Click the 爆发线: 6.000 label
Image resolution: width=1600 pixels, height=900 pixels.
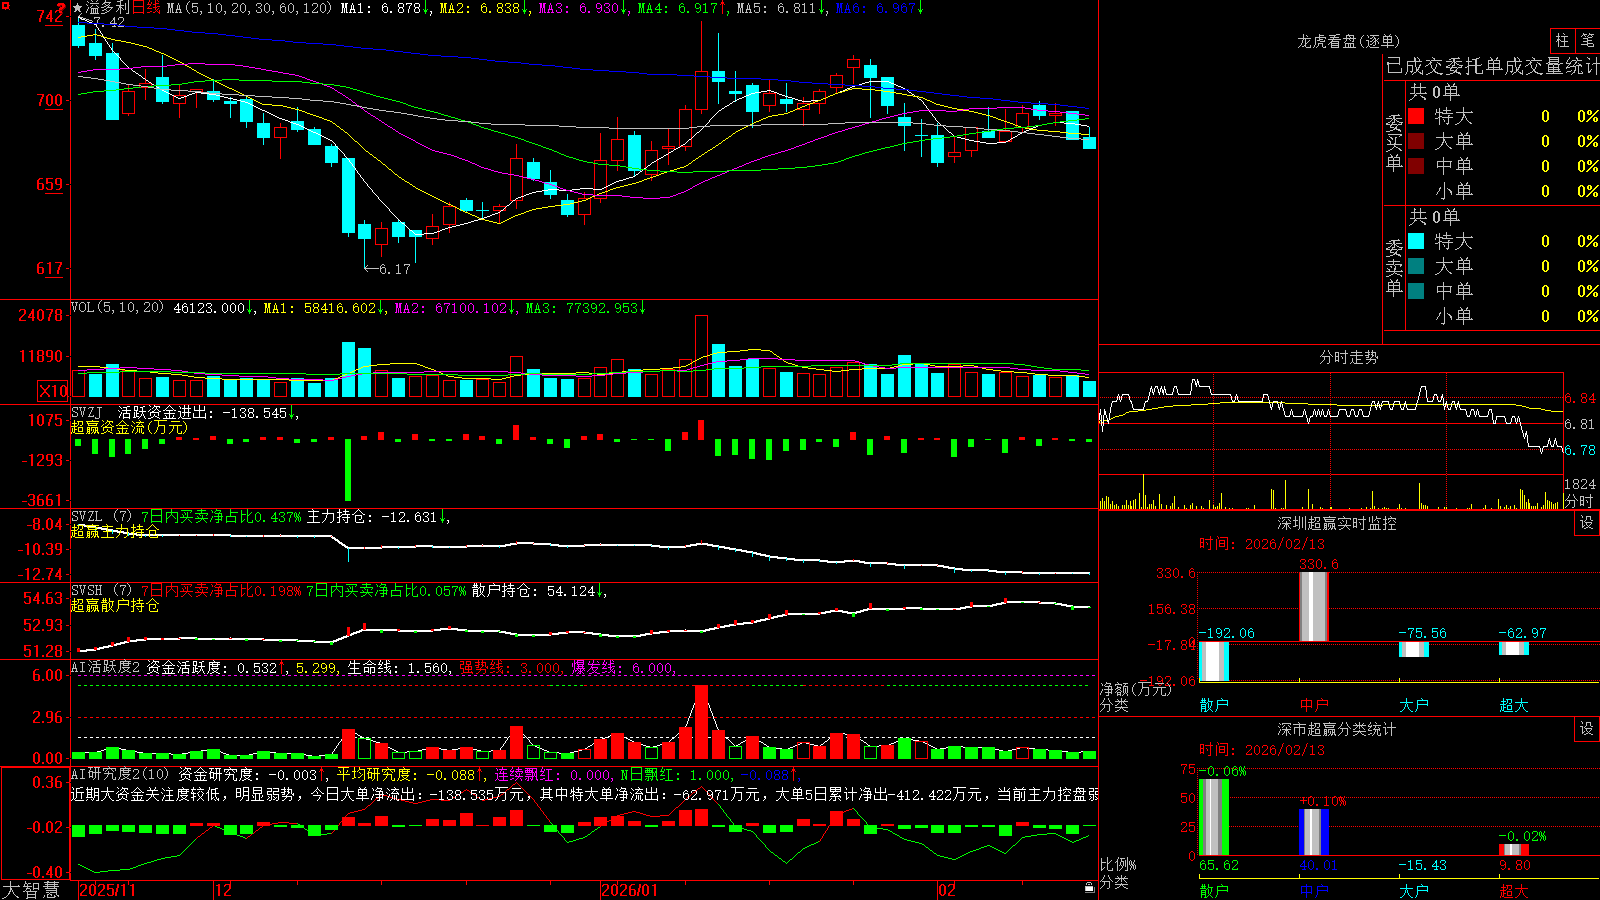tap(623, 668)
